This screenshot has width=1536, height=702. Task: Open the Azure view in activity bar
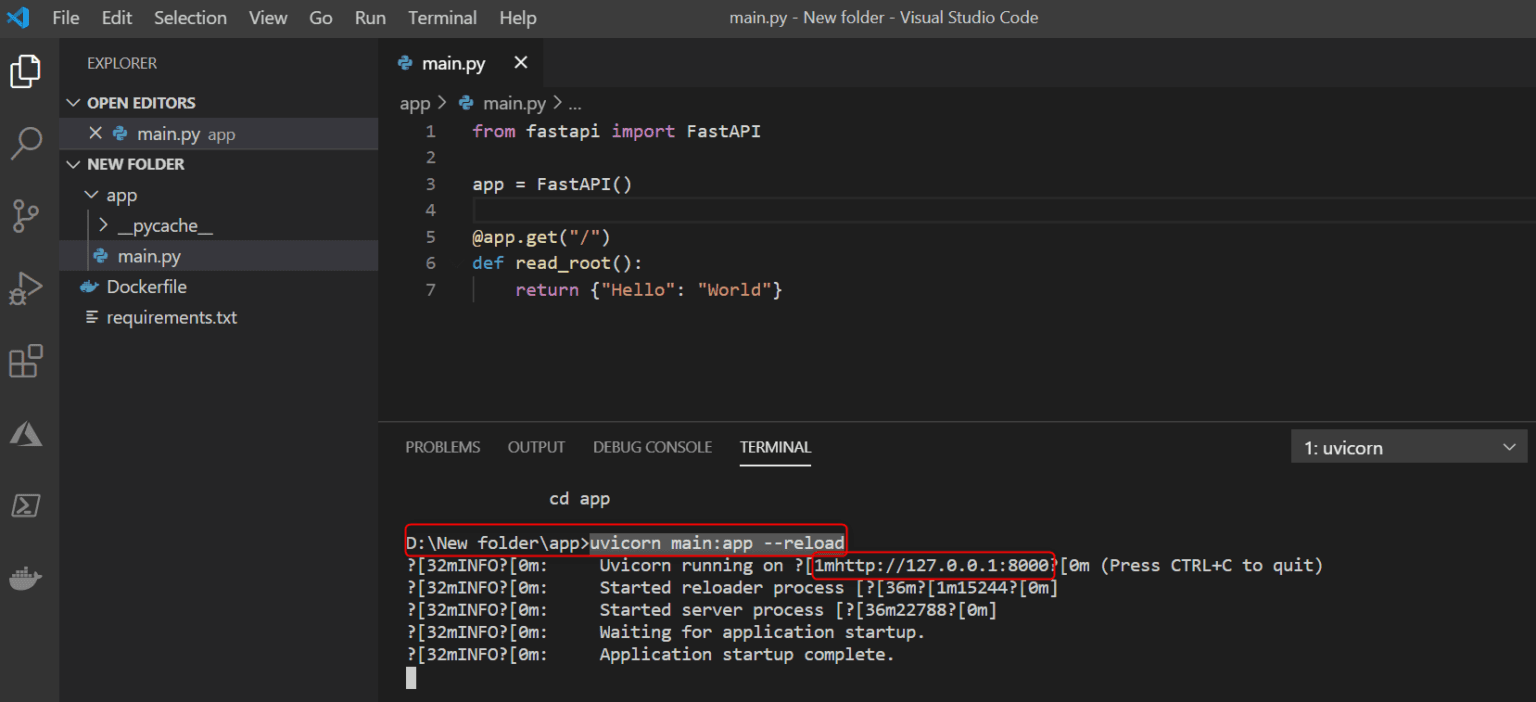25,434
